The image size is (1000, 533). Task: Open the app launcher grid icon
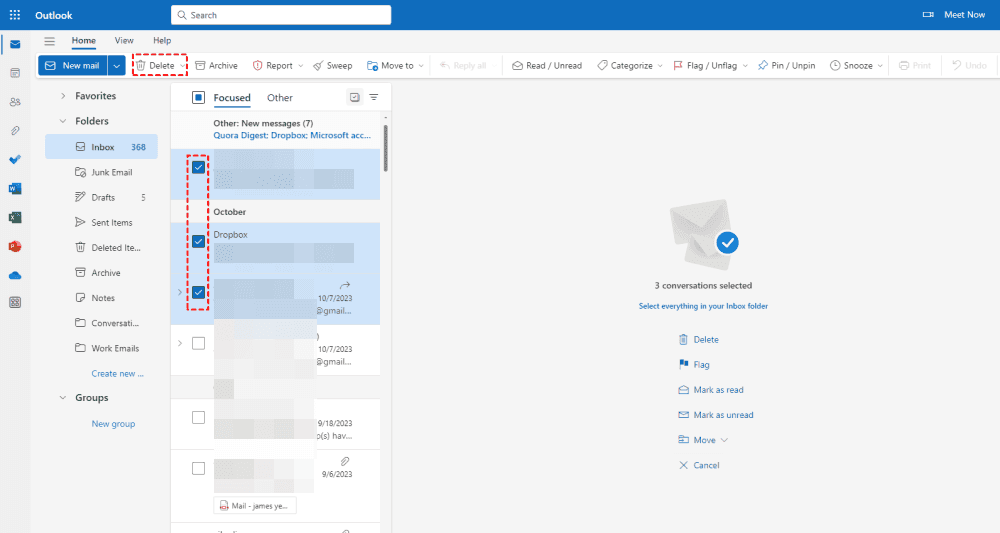[x=15, y=15]
